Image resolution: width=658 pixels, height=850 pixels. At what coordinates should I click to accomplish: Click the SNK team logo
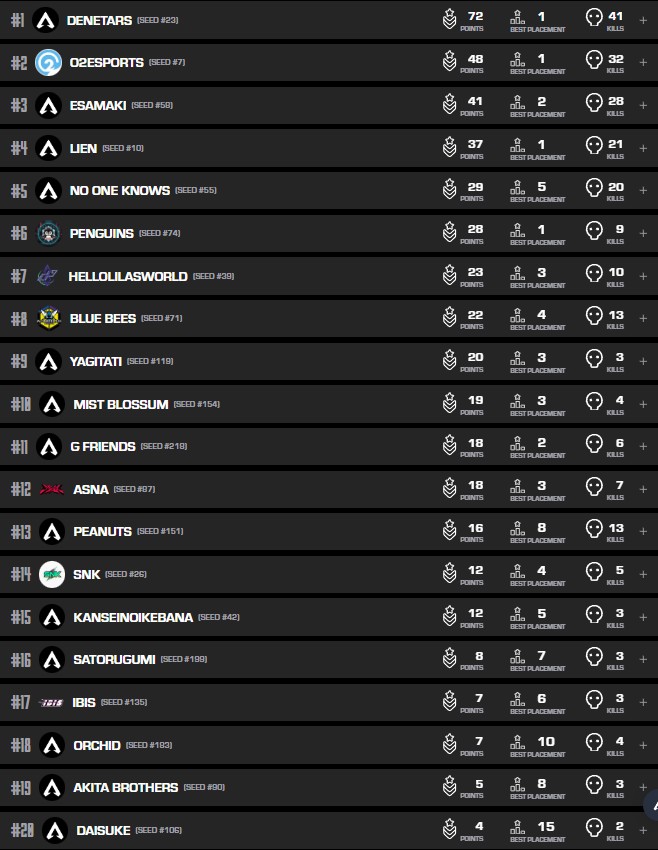point(52,575)
